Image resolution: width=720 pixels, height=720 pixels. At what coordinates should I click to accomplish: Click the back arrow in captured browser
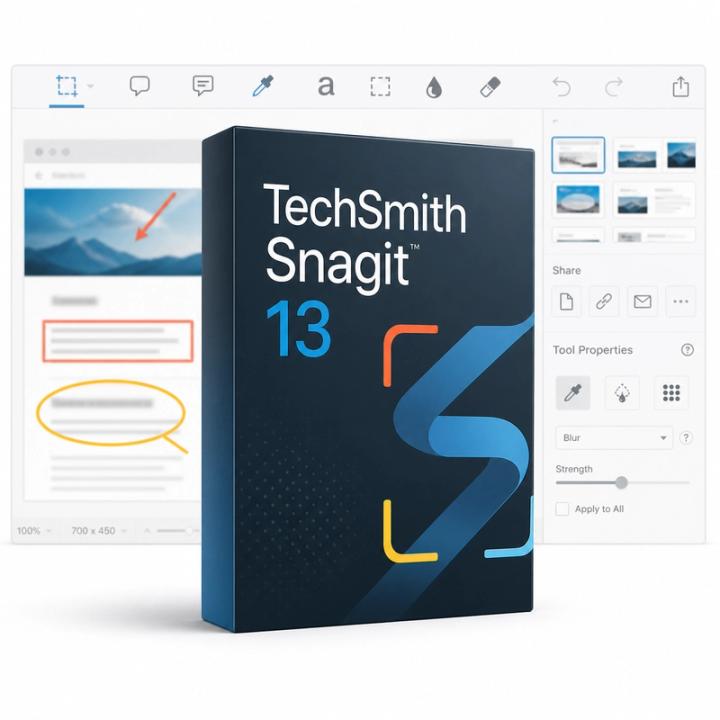pyautogui.click(x=39, y=175)
